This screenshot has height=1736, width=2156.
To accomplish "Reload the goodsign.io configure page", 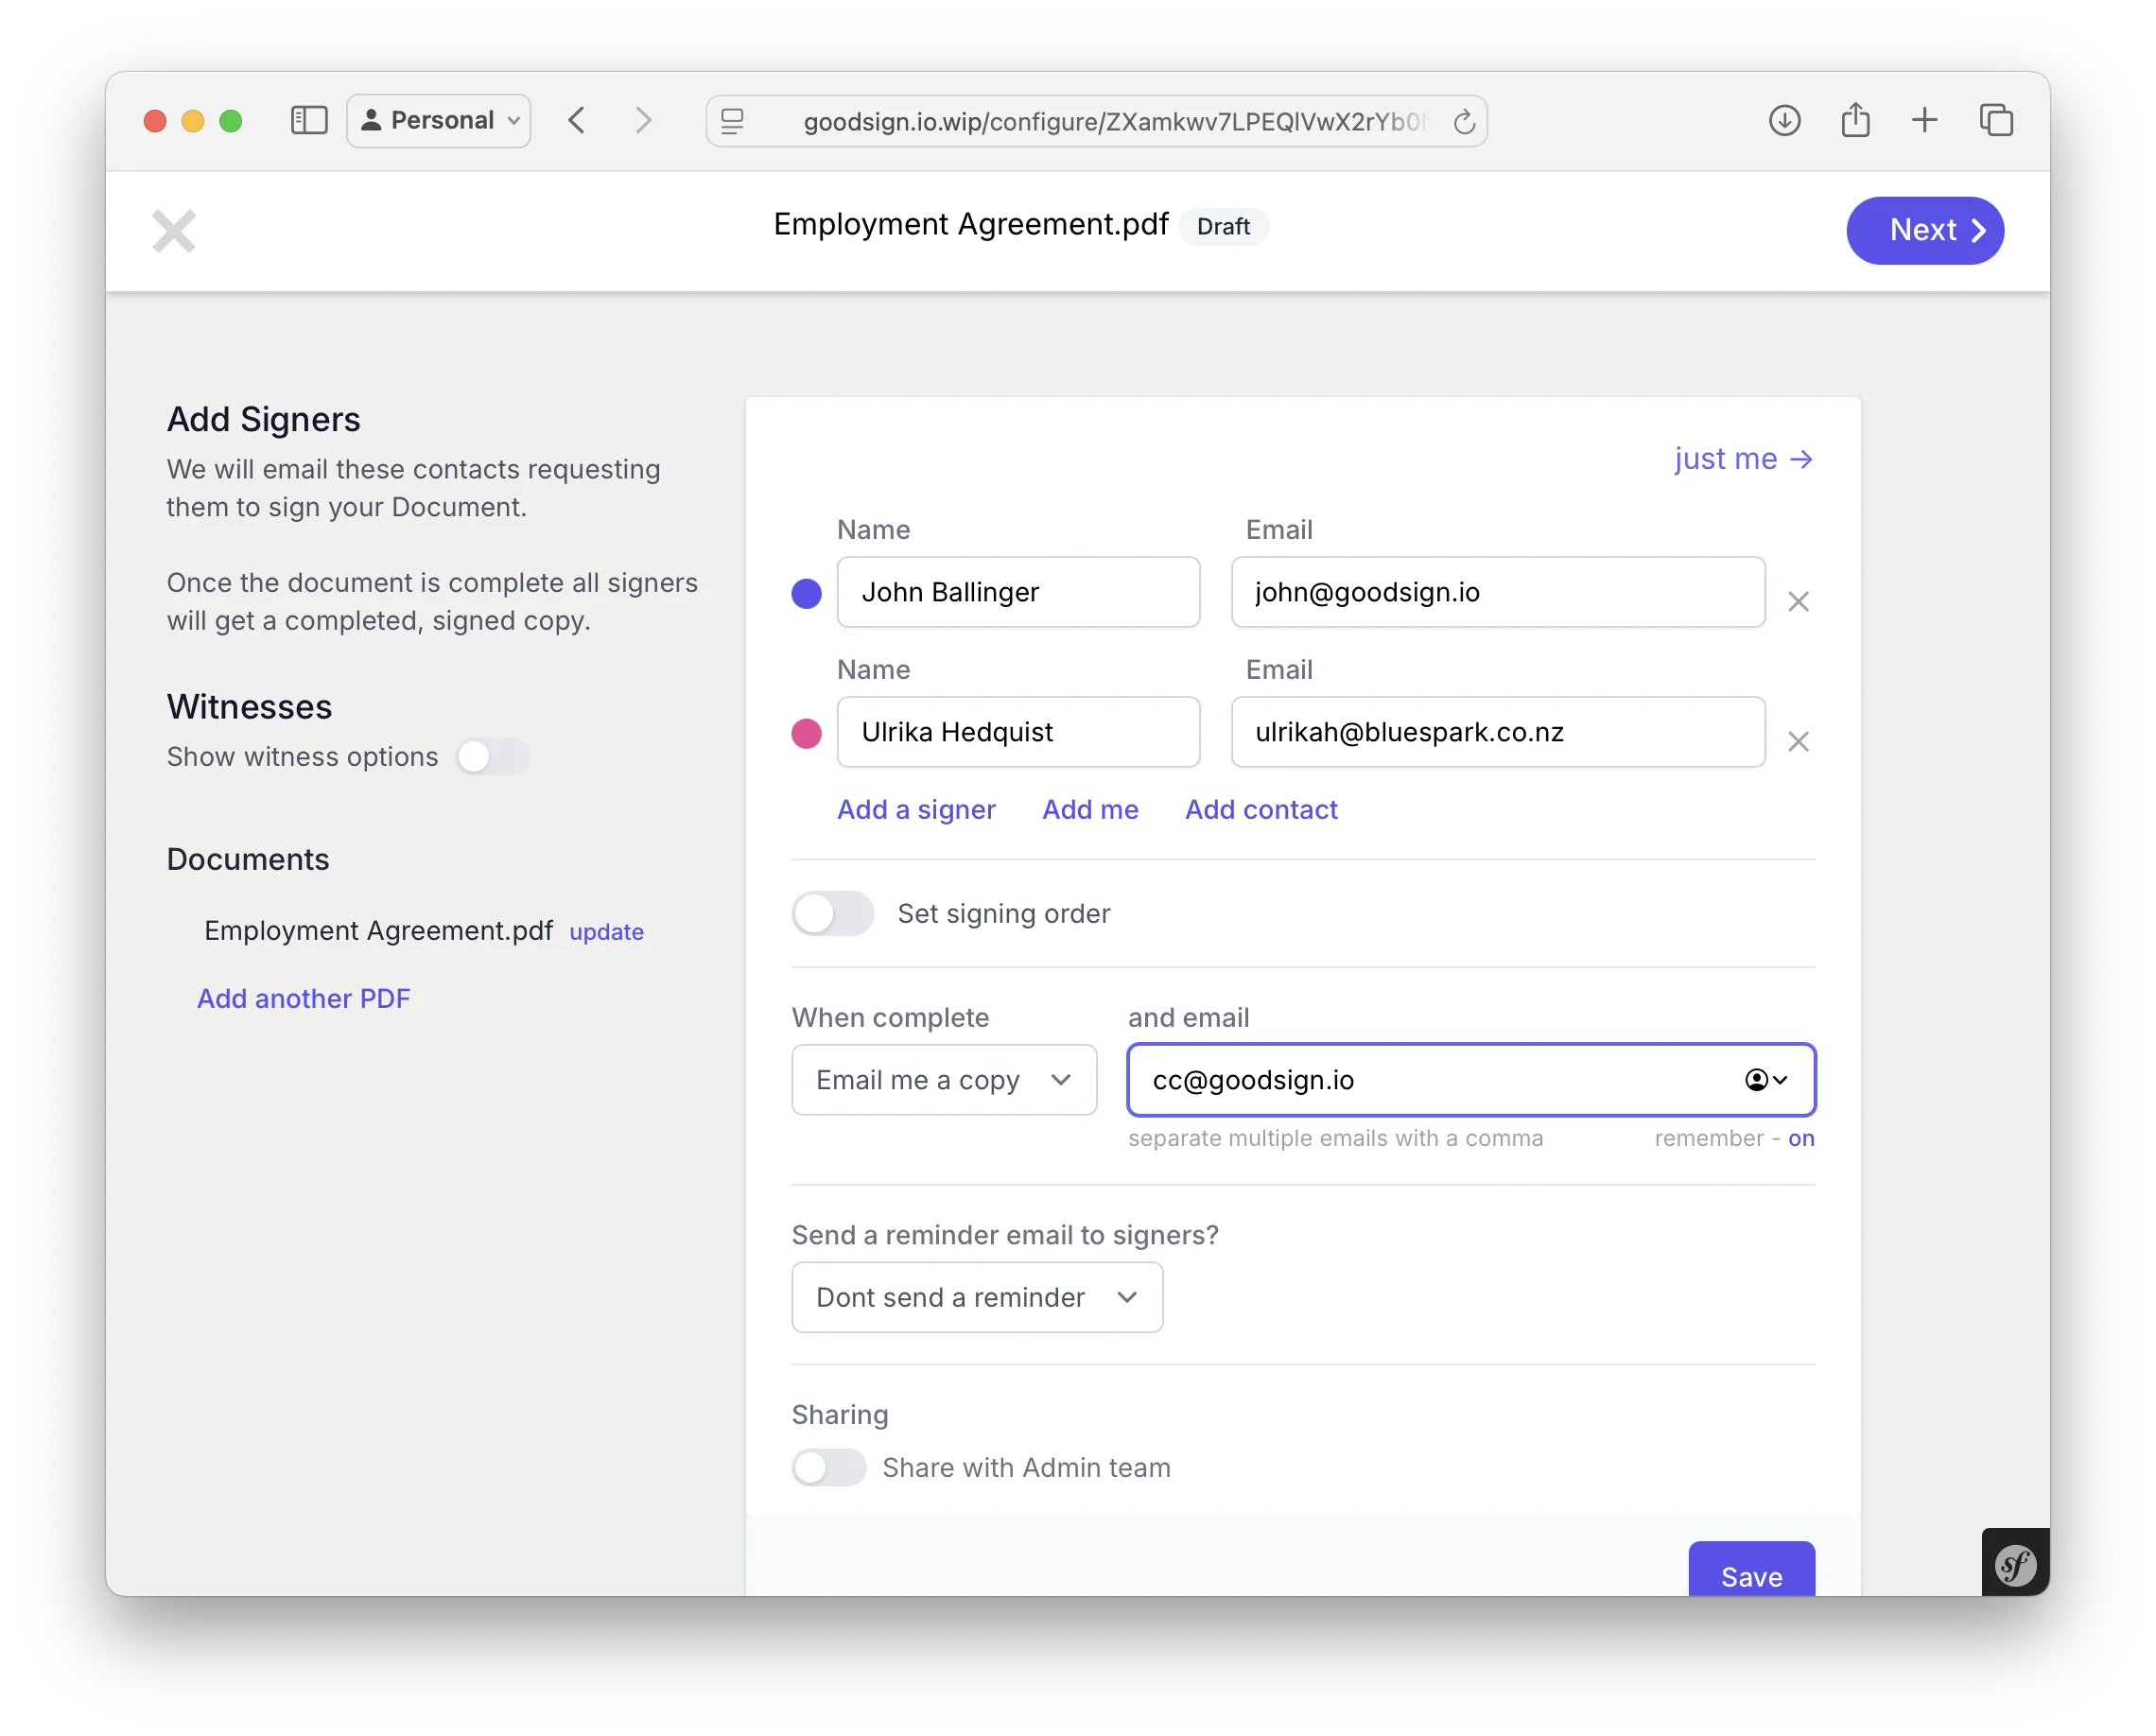I will [1464, 121].
